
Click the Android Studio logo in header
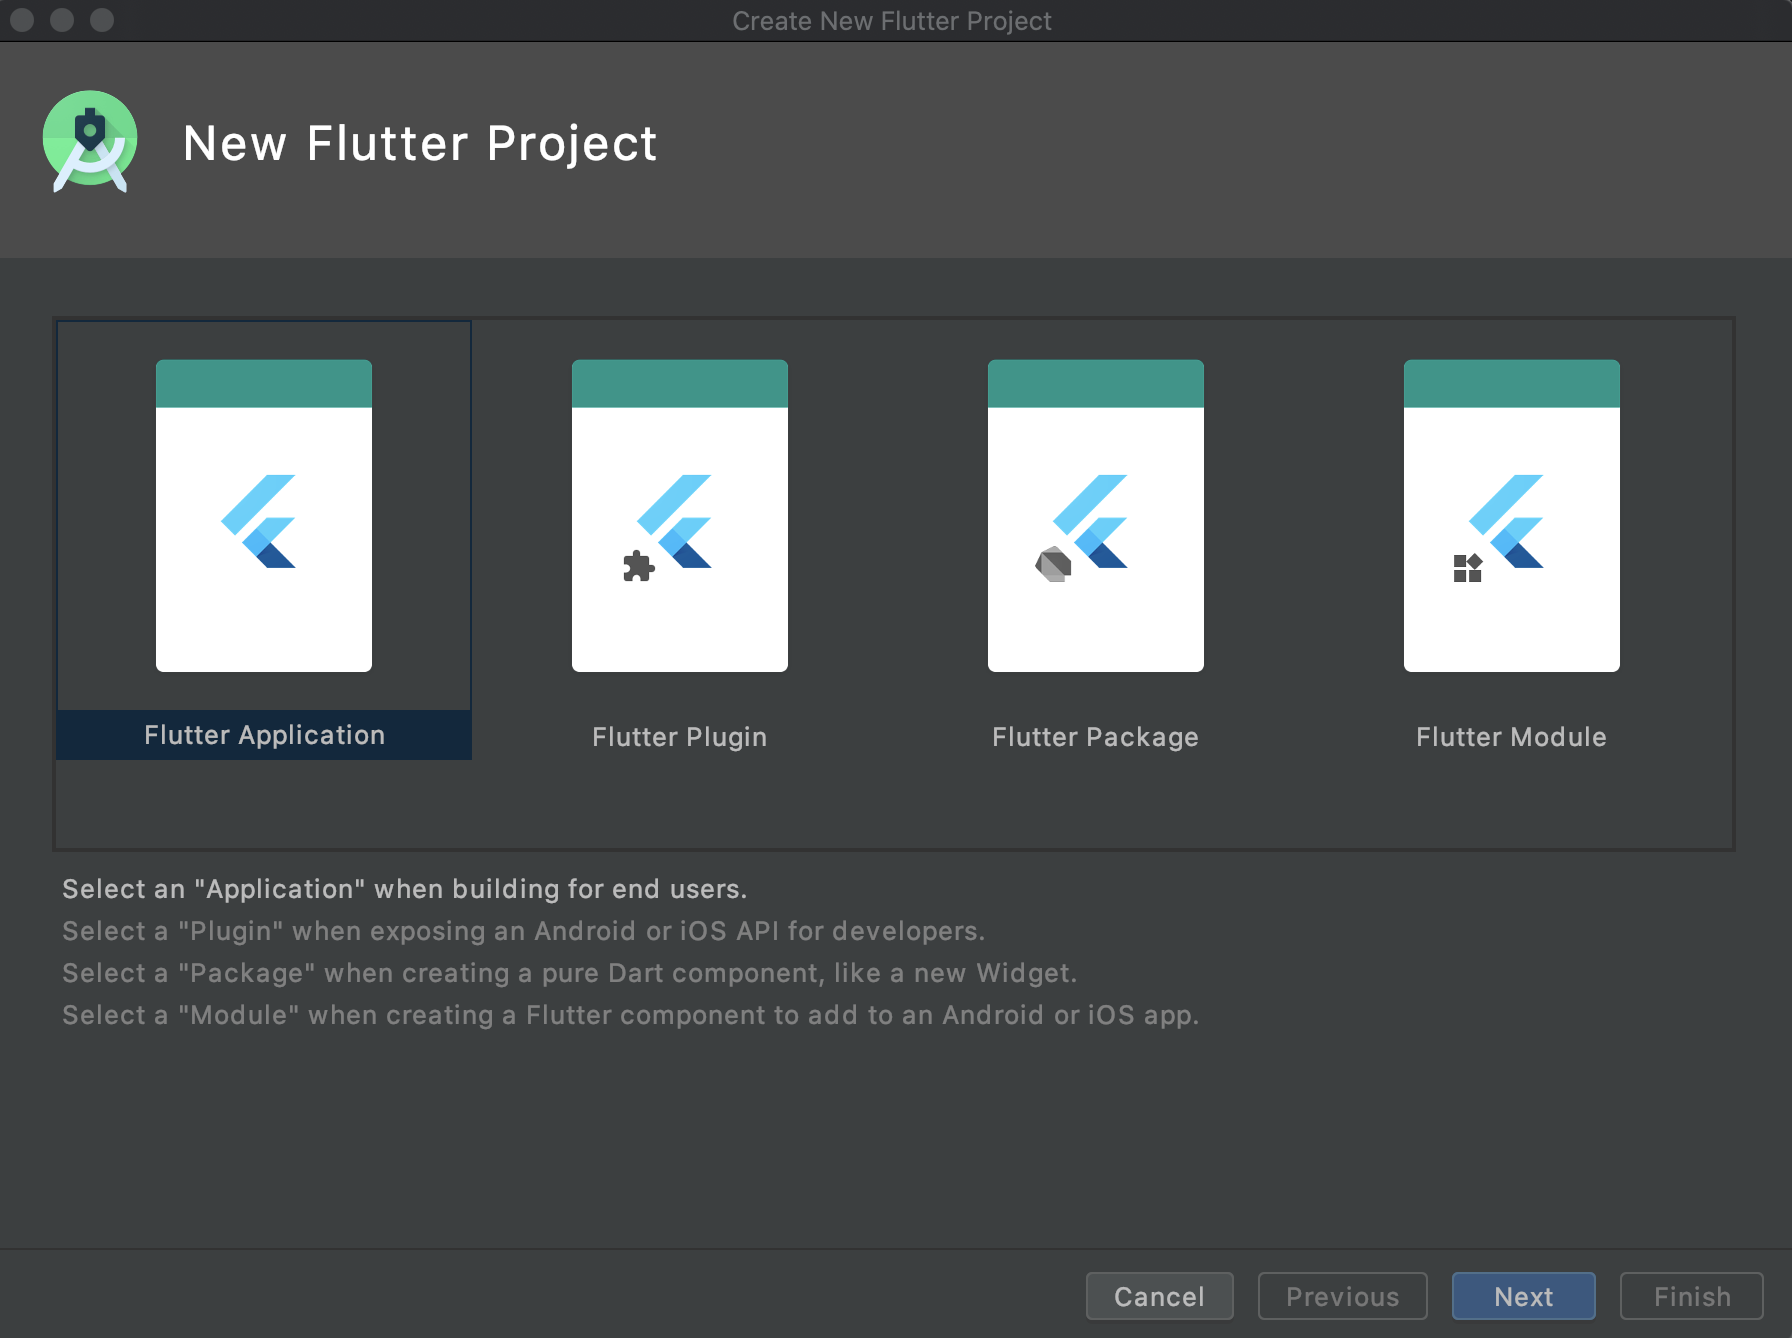(90, 141)
